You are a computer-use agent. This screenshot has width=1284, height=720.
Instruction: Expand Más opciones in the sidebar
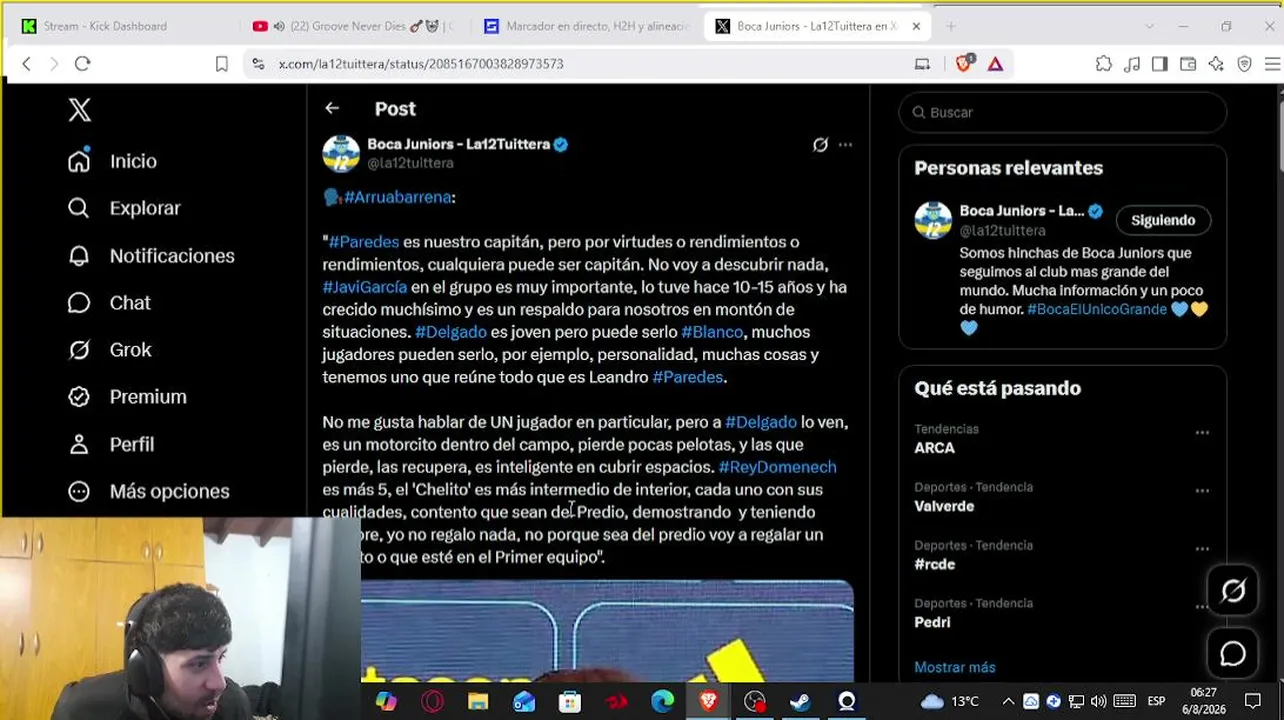click(x=148, y=491)
